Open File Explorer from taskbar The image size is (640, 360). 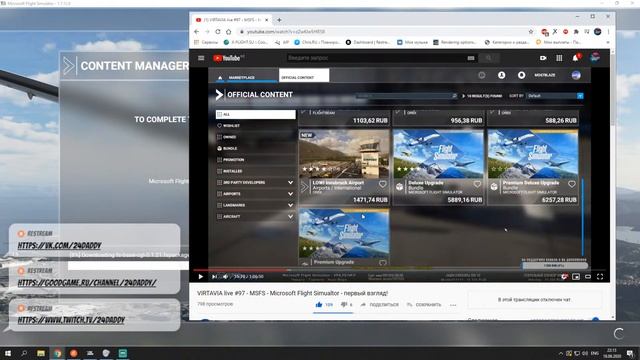pyautogui.click(x=41, y=353)
